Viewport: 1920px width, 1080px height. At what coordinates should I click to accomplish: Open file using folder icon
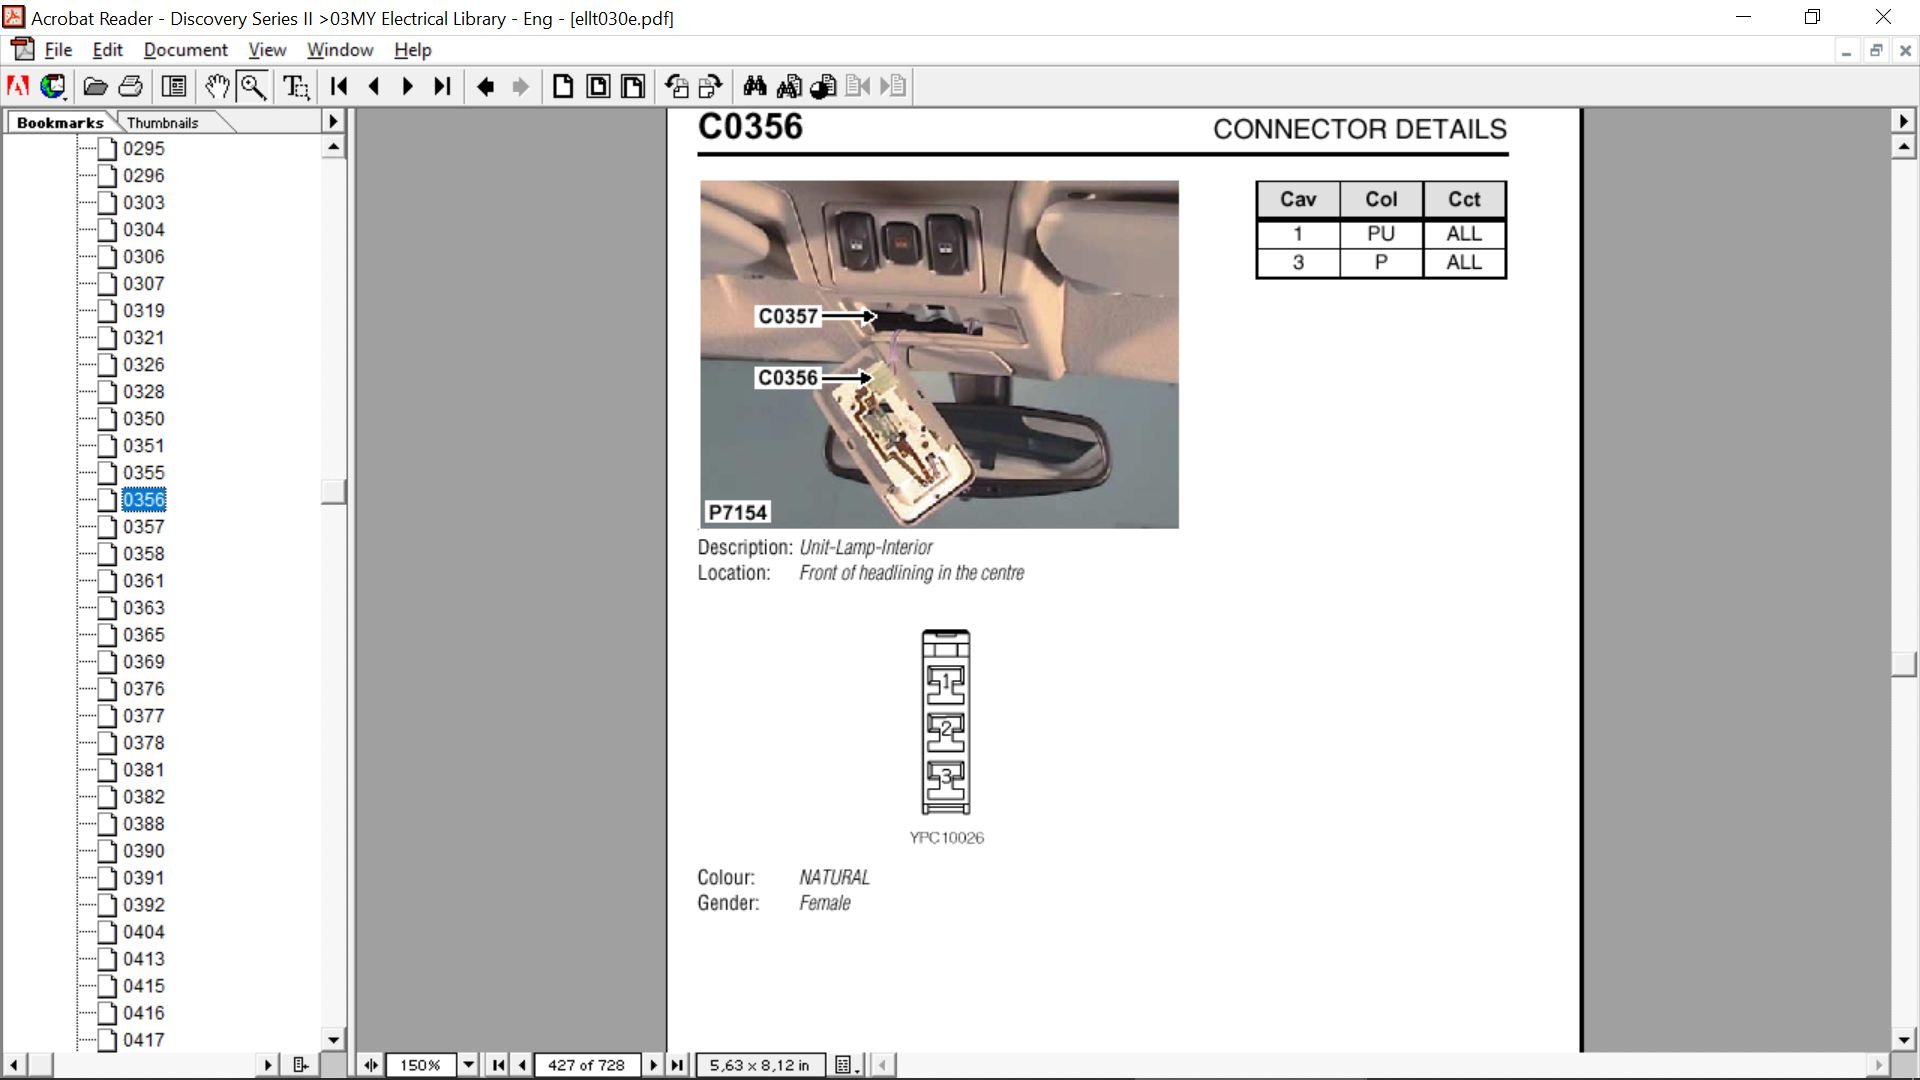pyautogui.click(x=95, y=87)
